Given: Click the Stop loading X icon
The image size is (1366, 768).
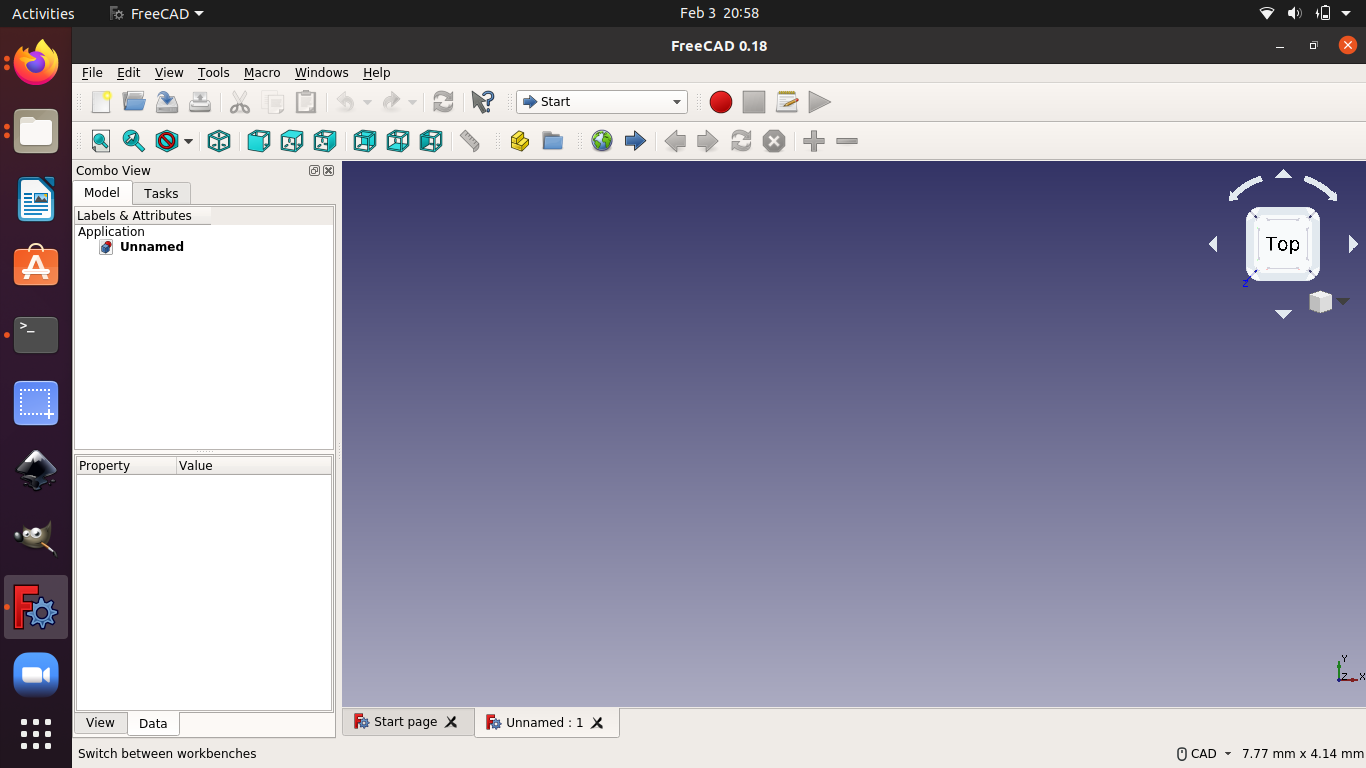Looking at the screenshot, I should tap(774, 141).
